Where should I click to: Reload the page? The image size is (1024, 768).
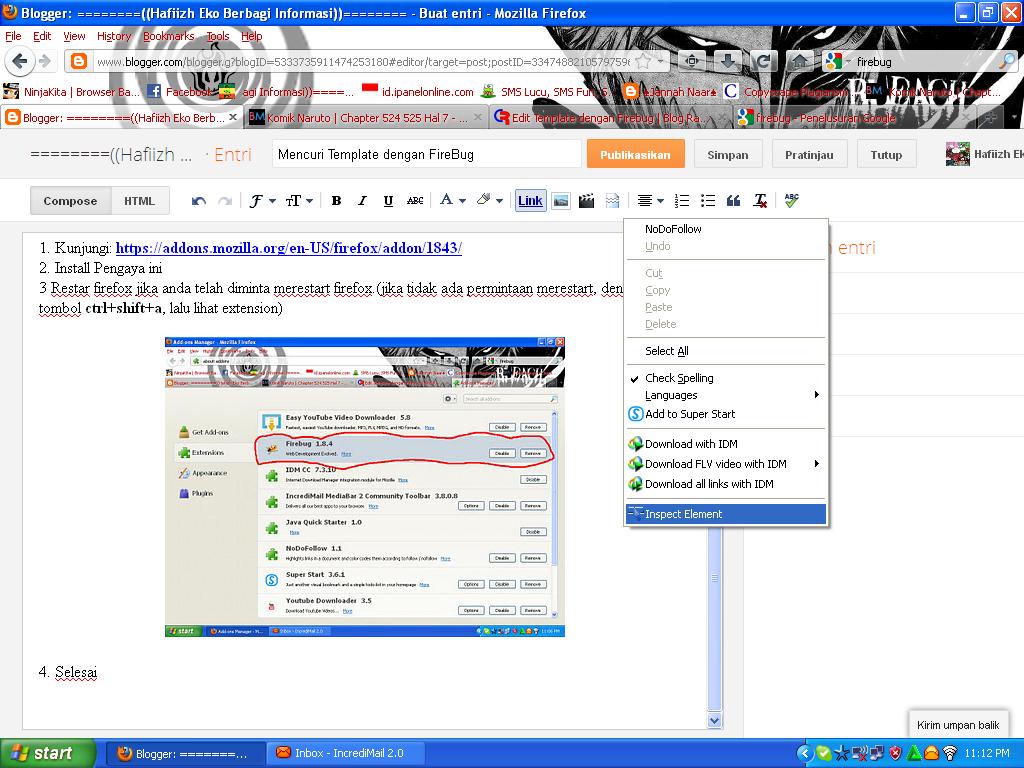[762, 61]
